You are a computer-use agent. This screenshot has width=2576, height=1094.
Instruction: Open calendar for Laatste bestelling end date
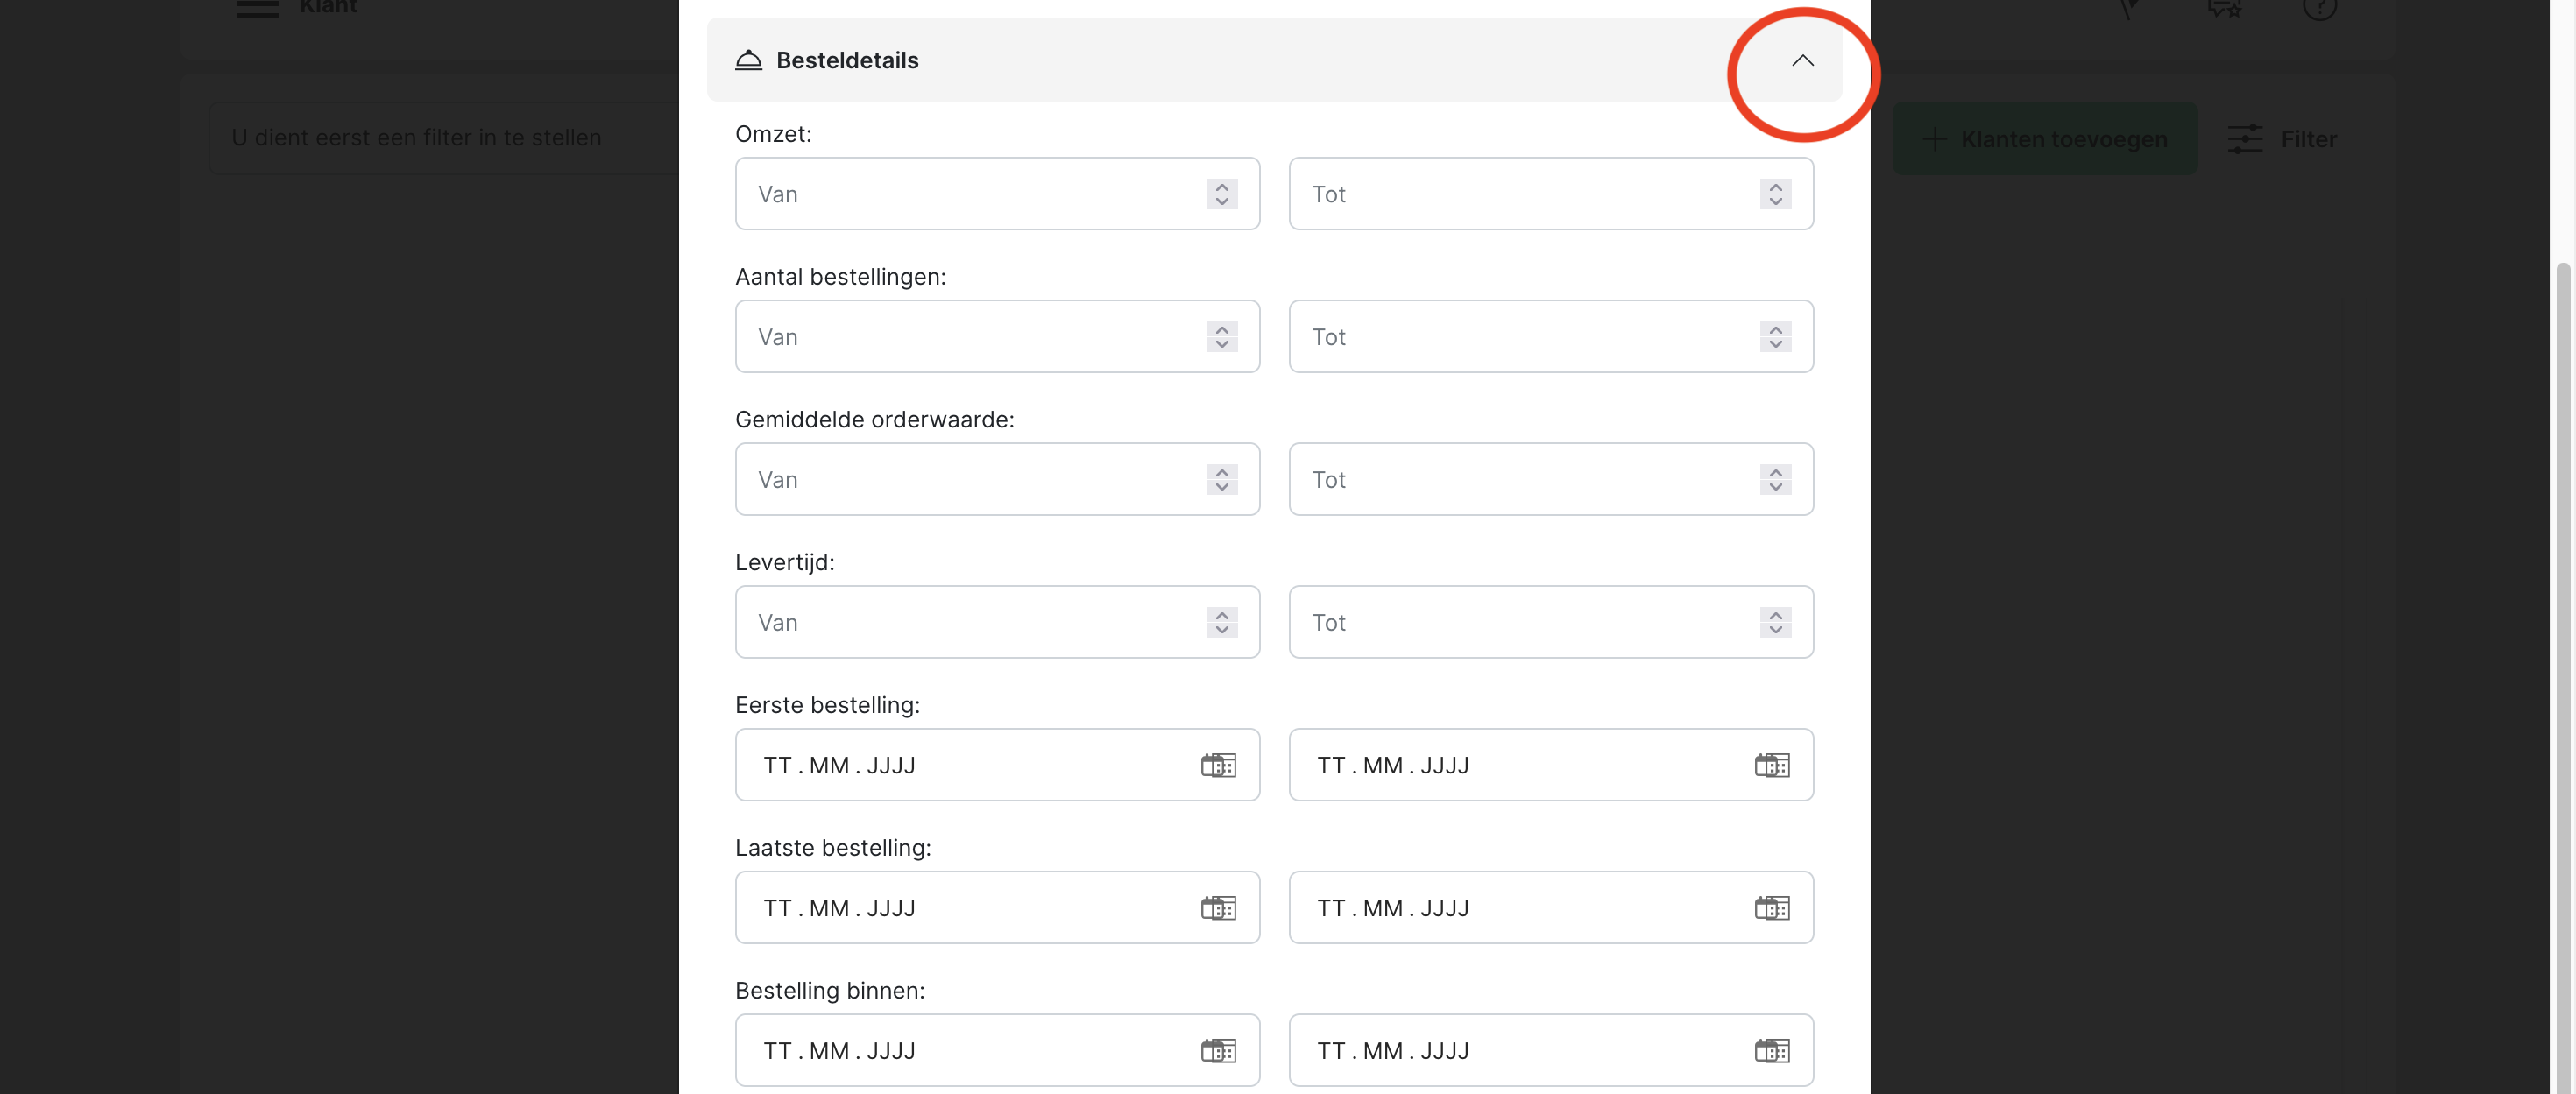(x=1771, y=908)
